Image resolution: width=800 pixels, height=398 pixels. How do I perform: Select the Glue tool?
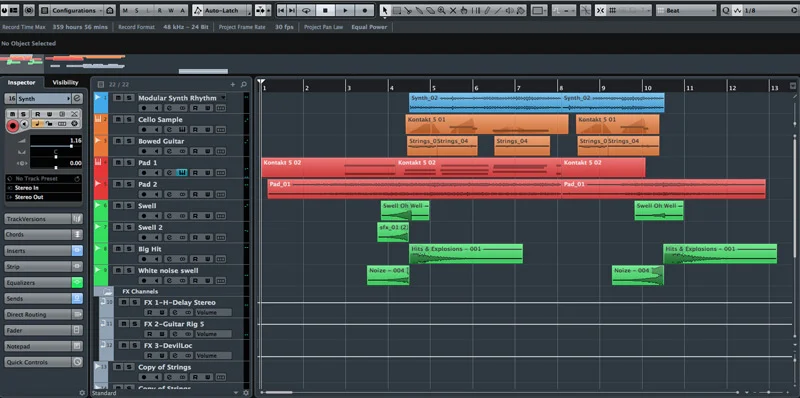tap(418, 10)
